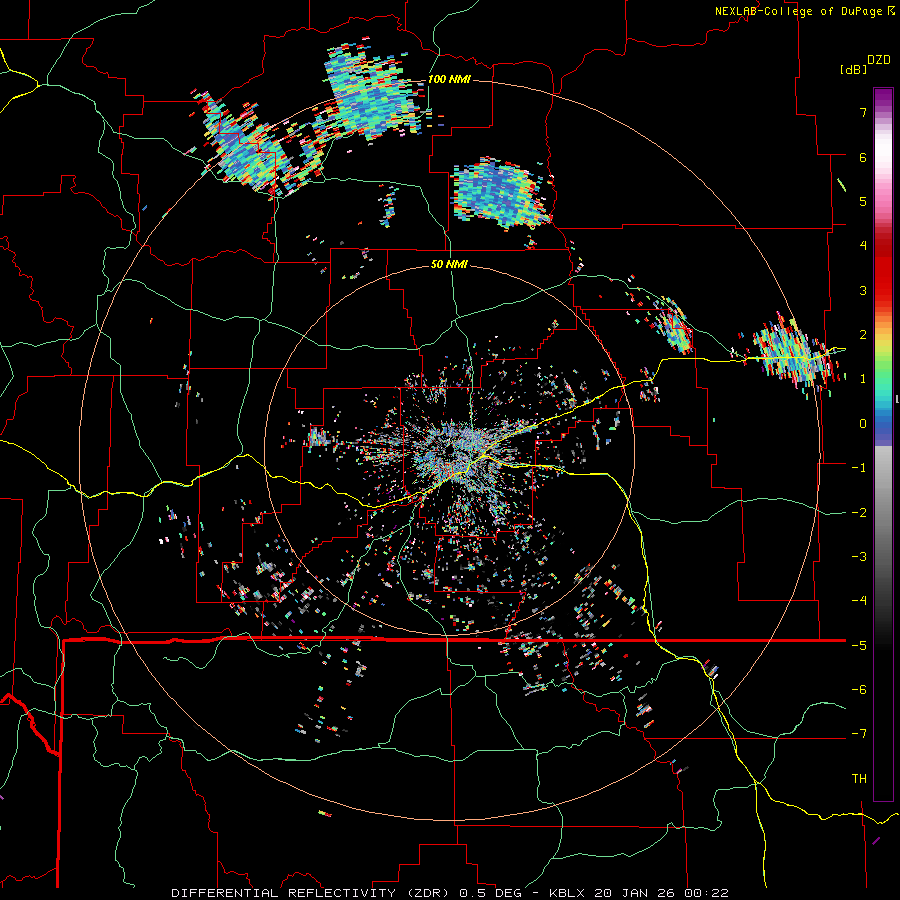Viewport: 900px width, 900px height.
Task: Click the -5 dB tick on color scale
Action: tap(859, 646)
